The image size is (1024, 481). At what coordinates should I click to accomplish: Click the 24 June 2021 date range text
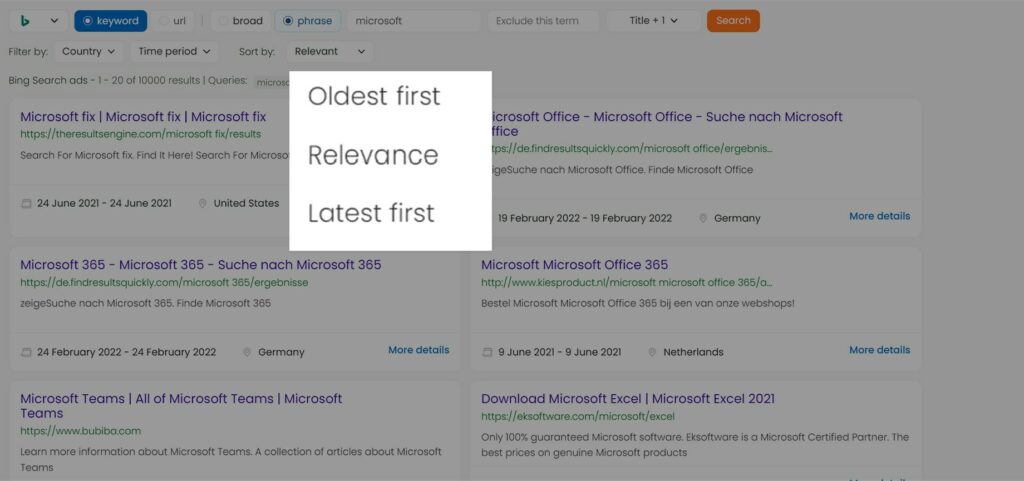[104, 204]
